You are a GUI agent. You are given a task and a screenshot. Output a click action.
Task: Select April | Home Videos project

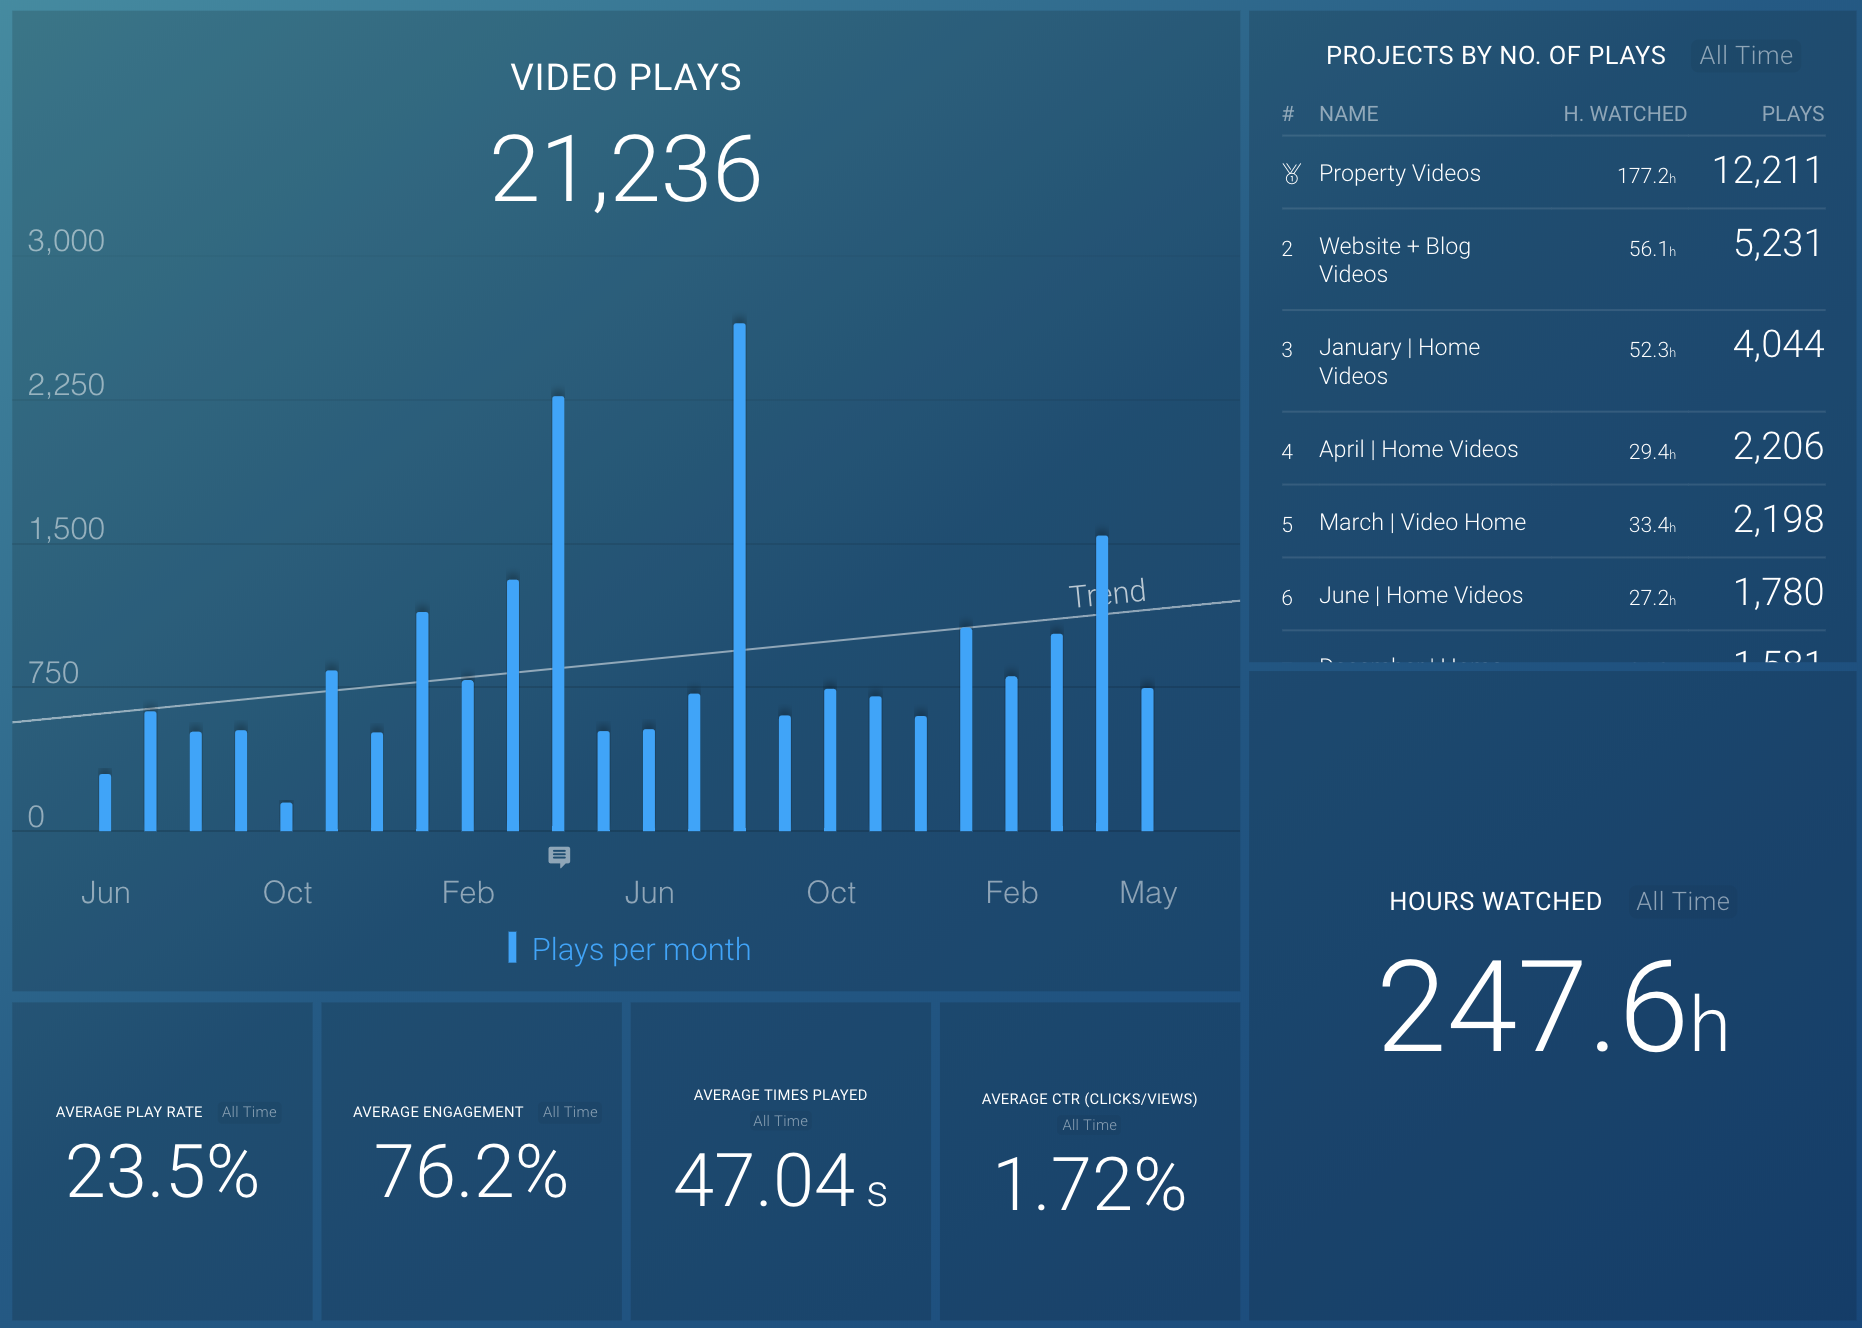(1553, 449)
